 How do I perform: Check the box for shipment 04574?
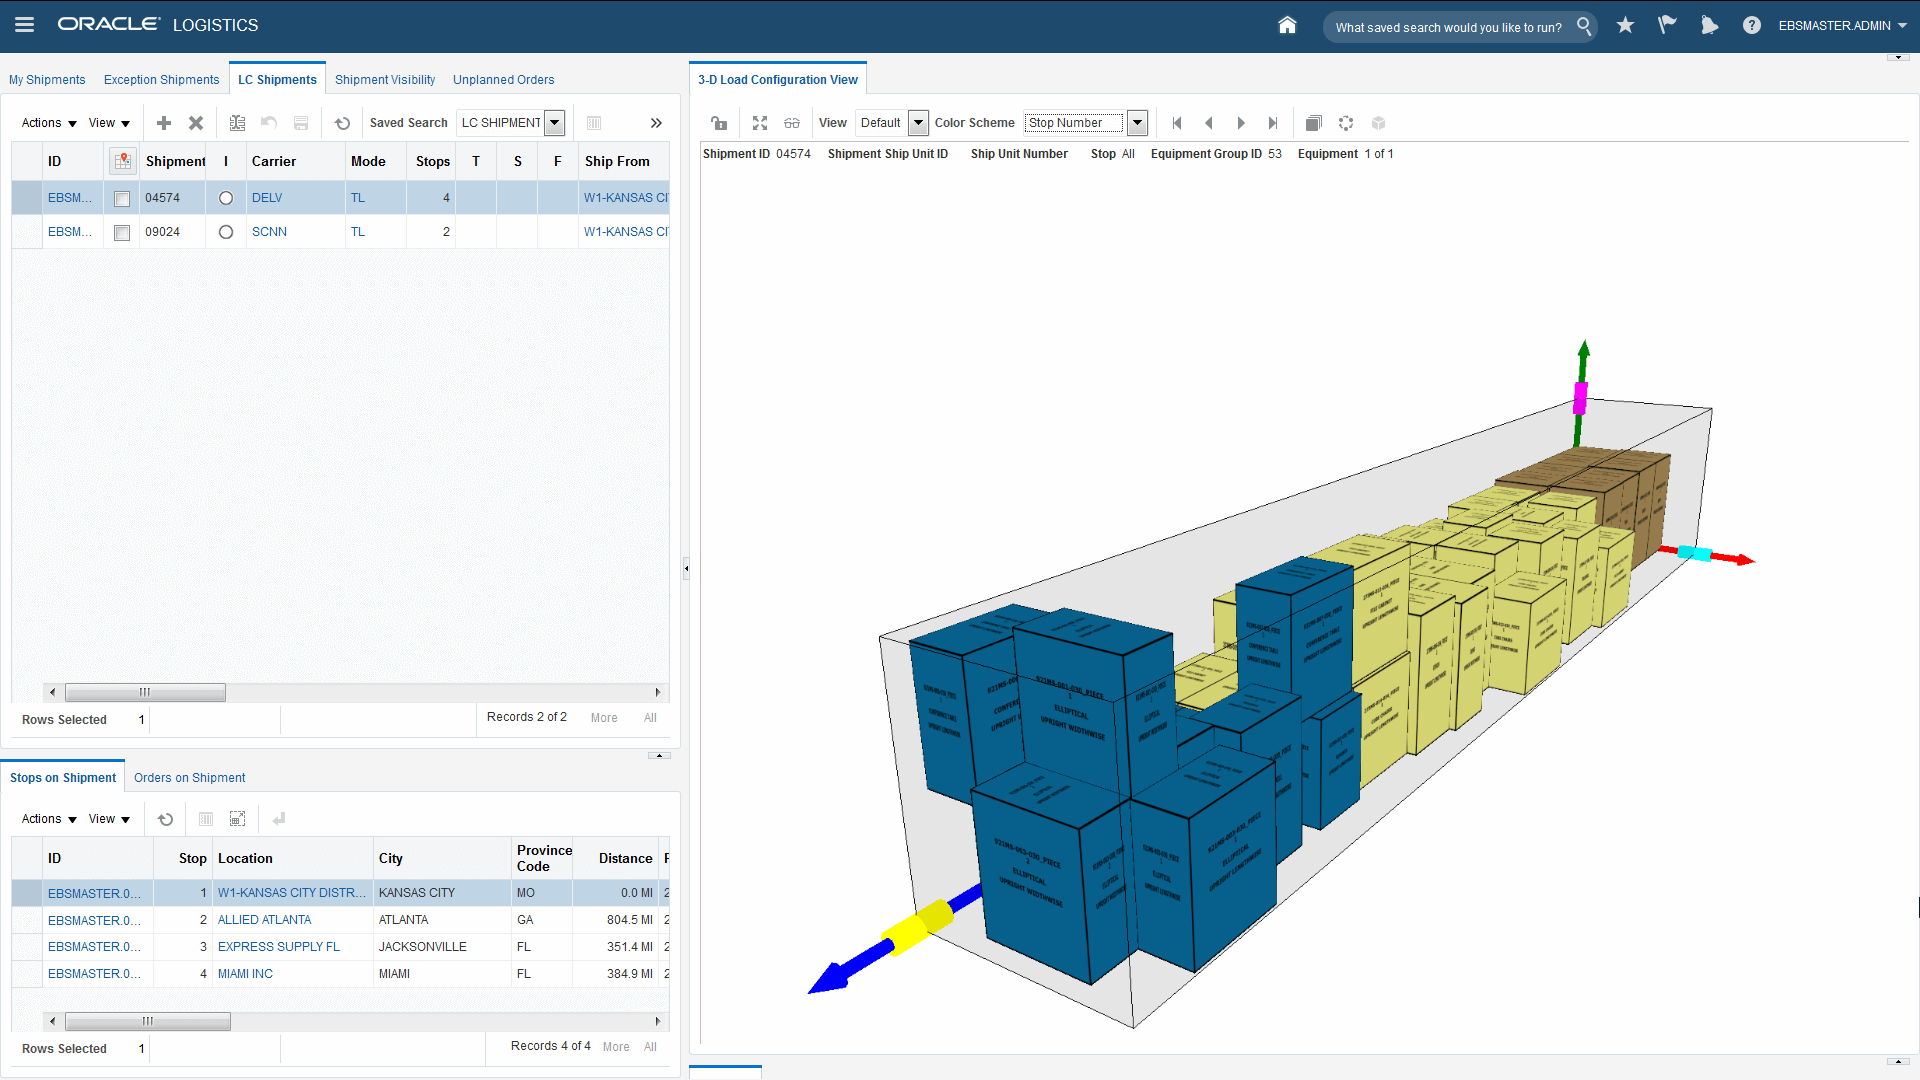click(x=122, y=199)
